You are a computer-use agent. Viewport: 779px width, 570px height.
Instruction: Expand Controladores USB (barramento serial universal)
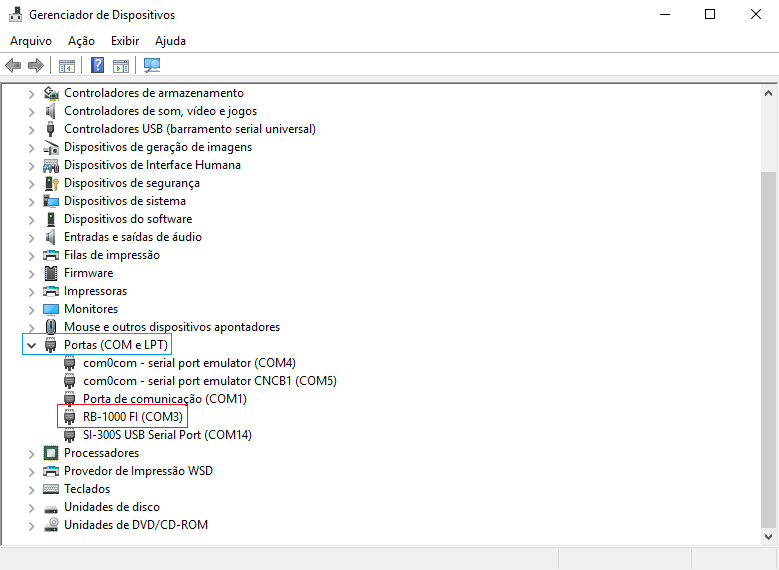click(x=32, y=129)
